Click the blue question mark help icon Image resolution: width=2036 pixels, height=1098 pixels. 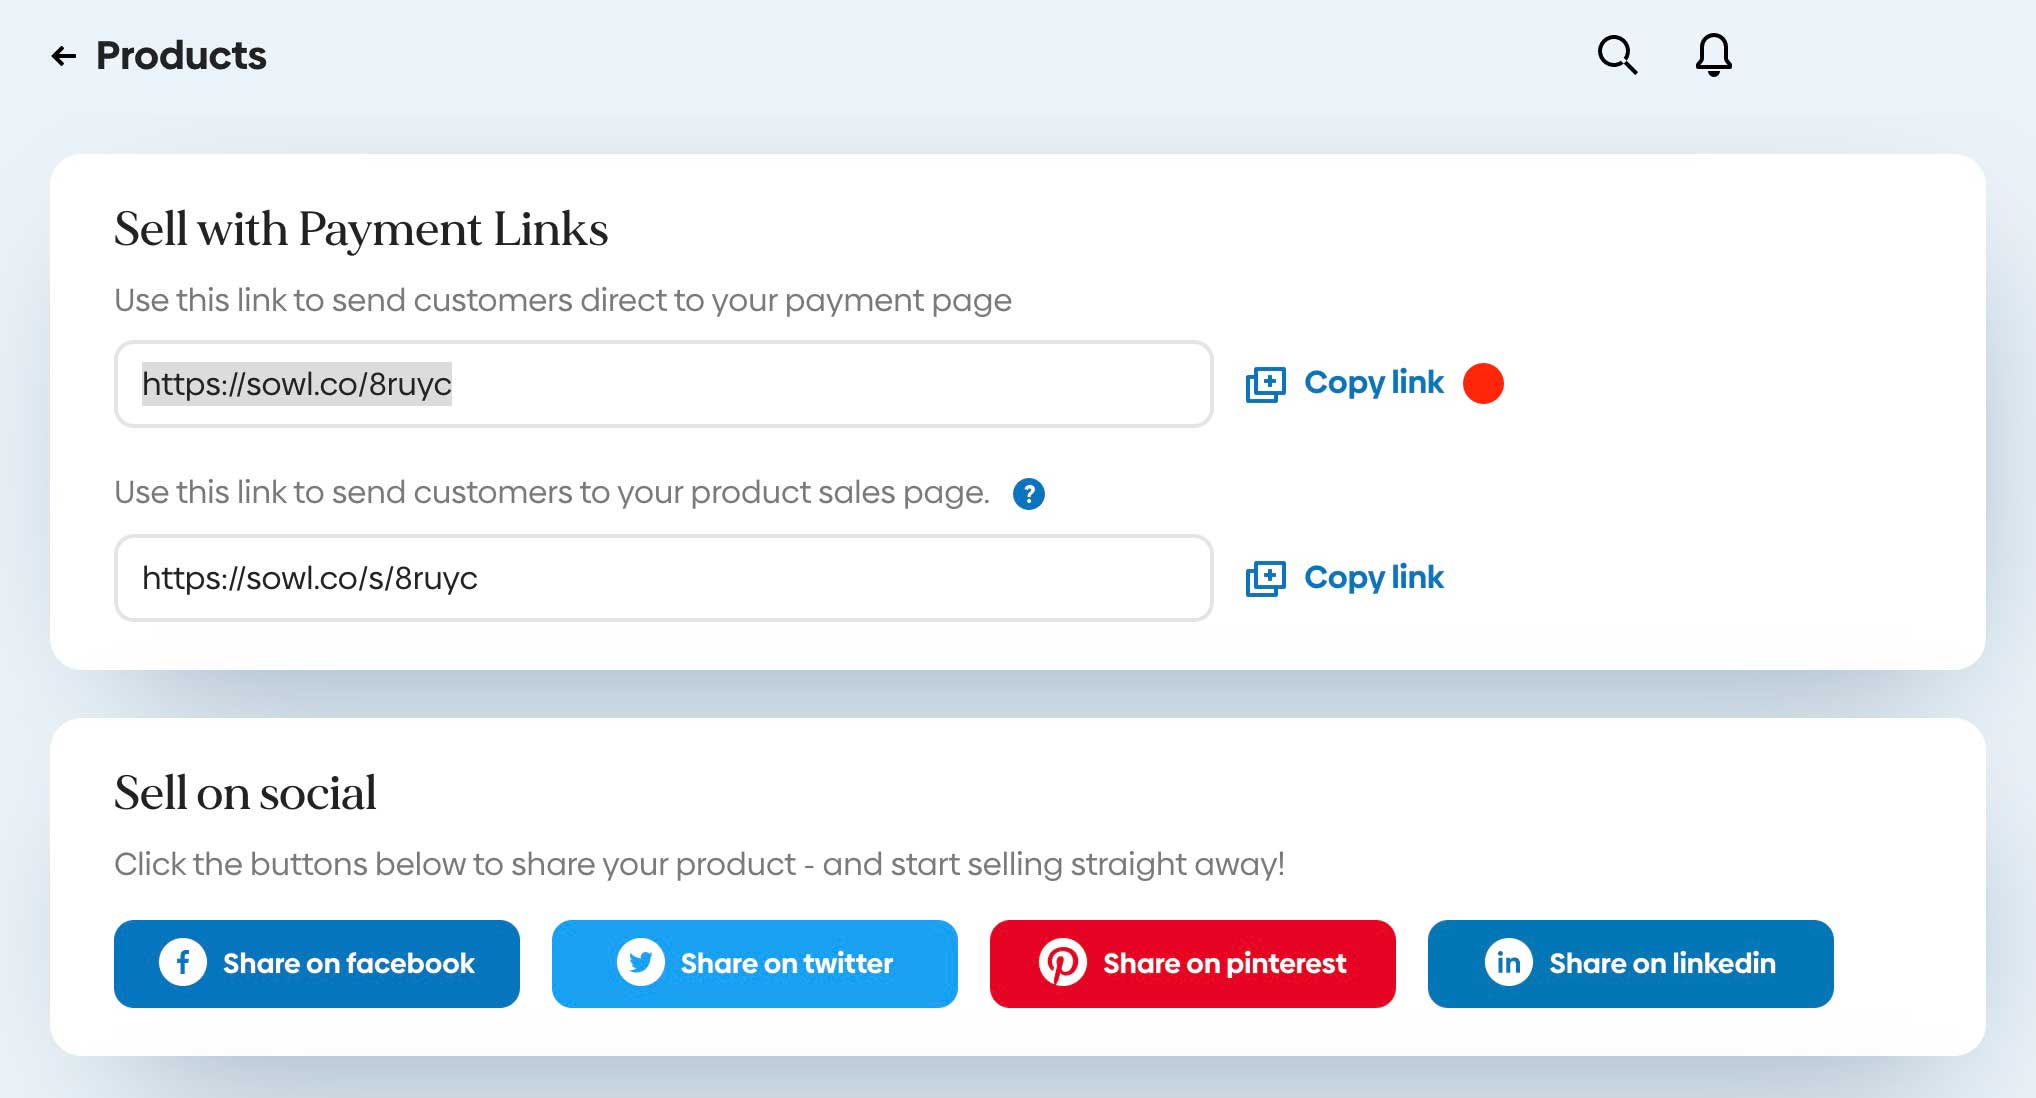pos(1028,494)
